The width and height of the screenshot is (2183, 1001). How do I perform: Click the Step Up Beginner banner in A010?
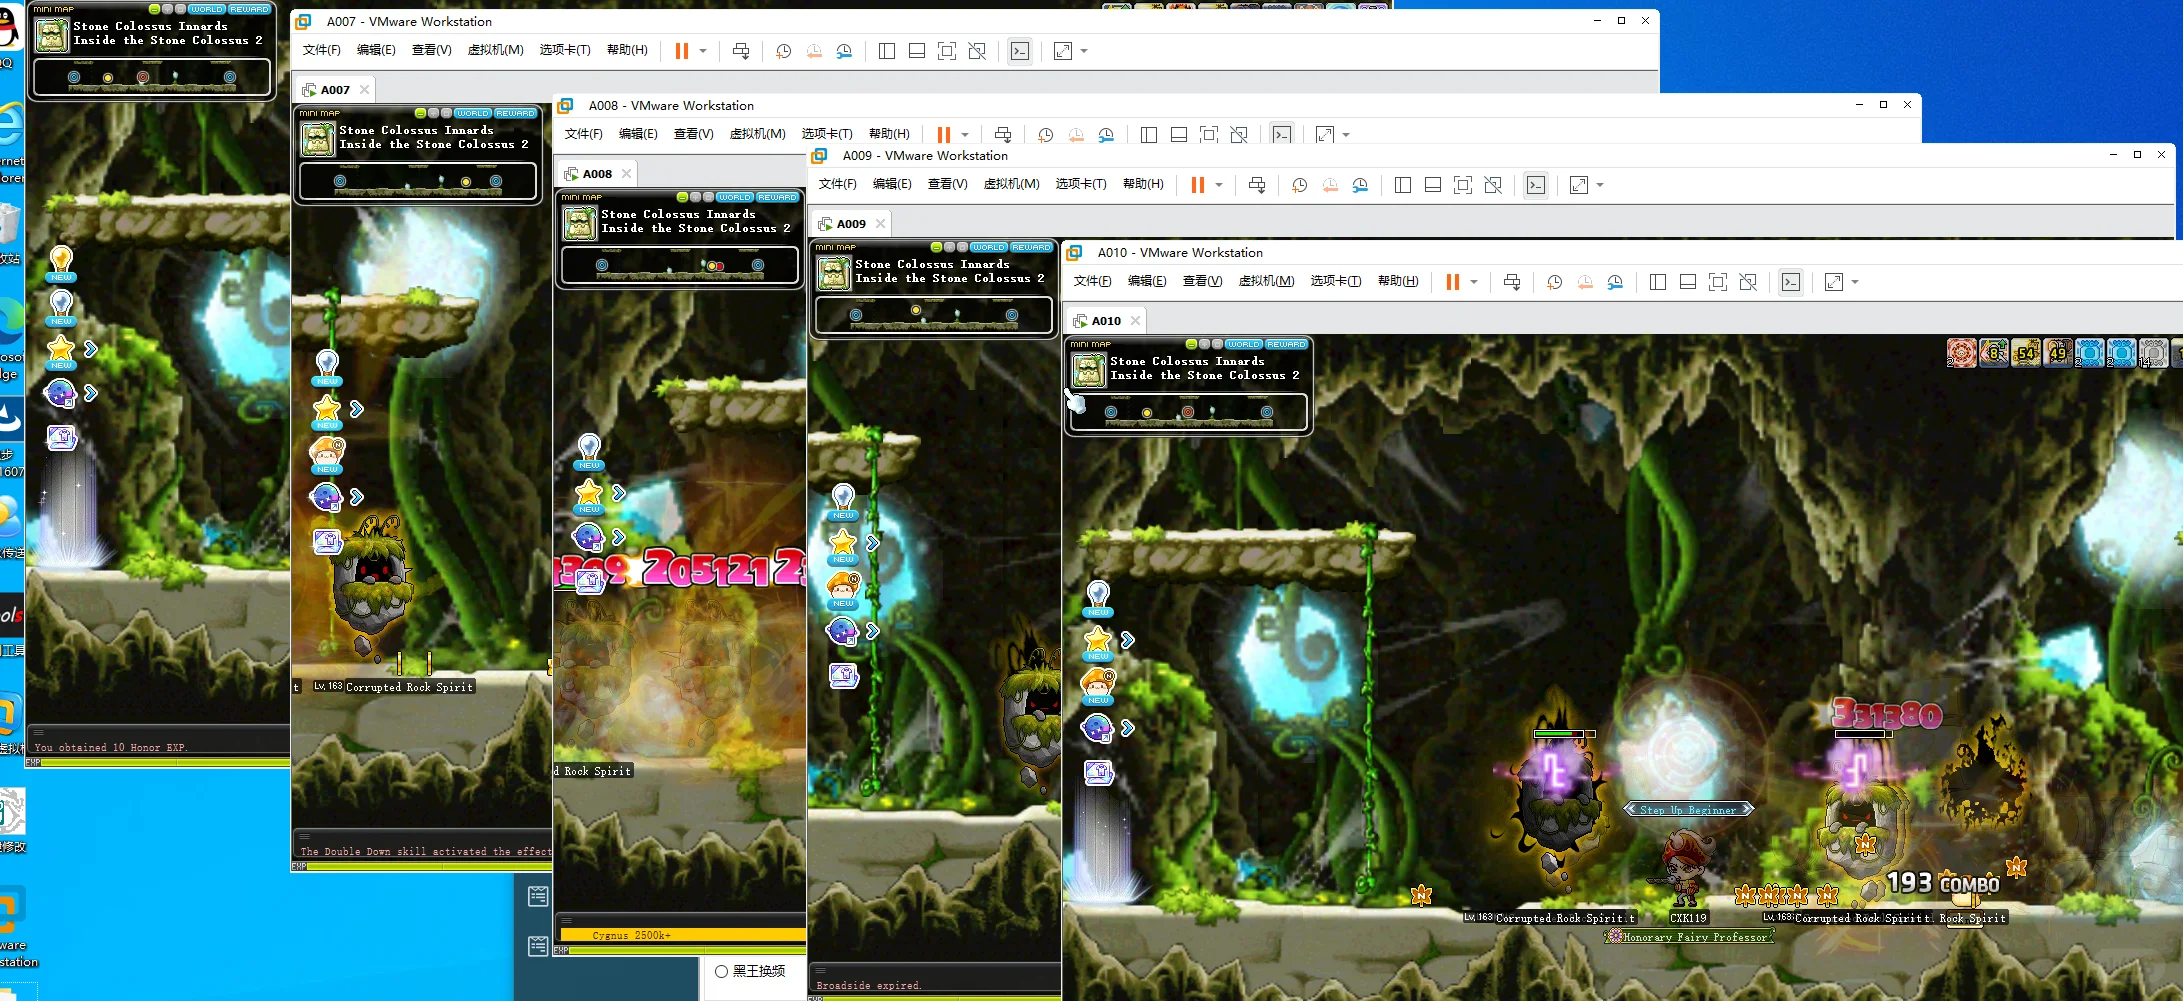pos(1688,810)
